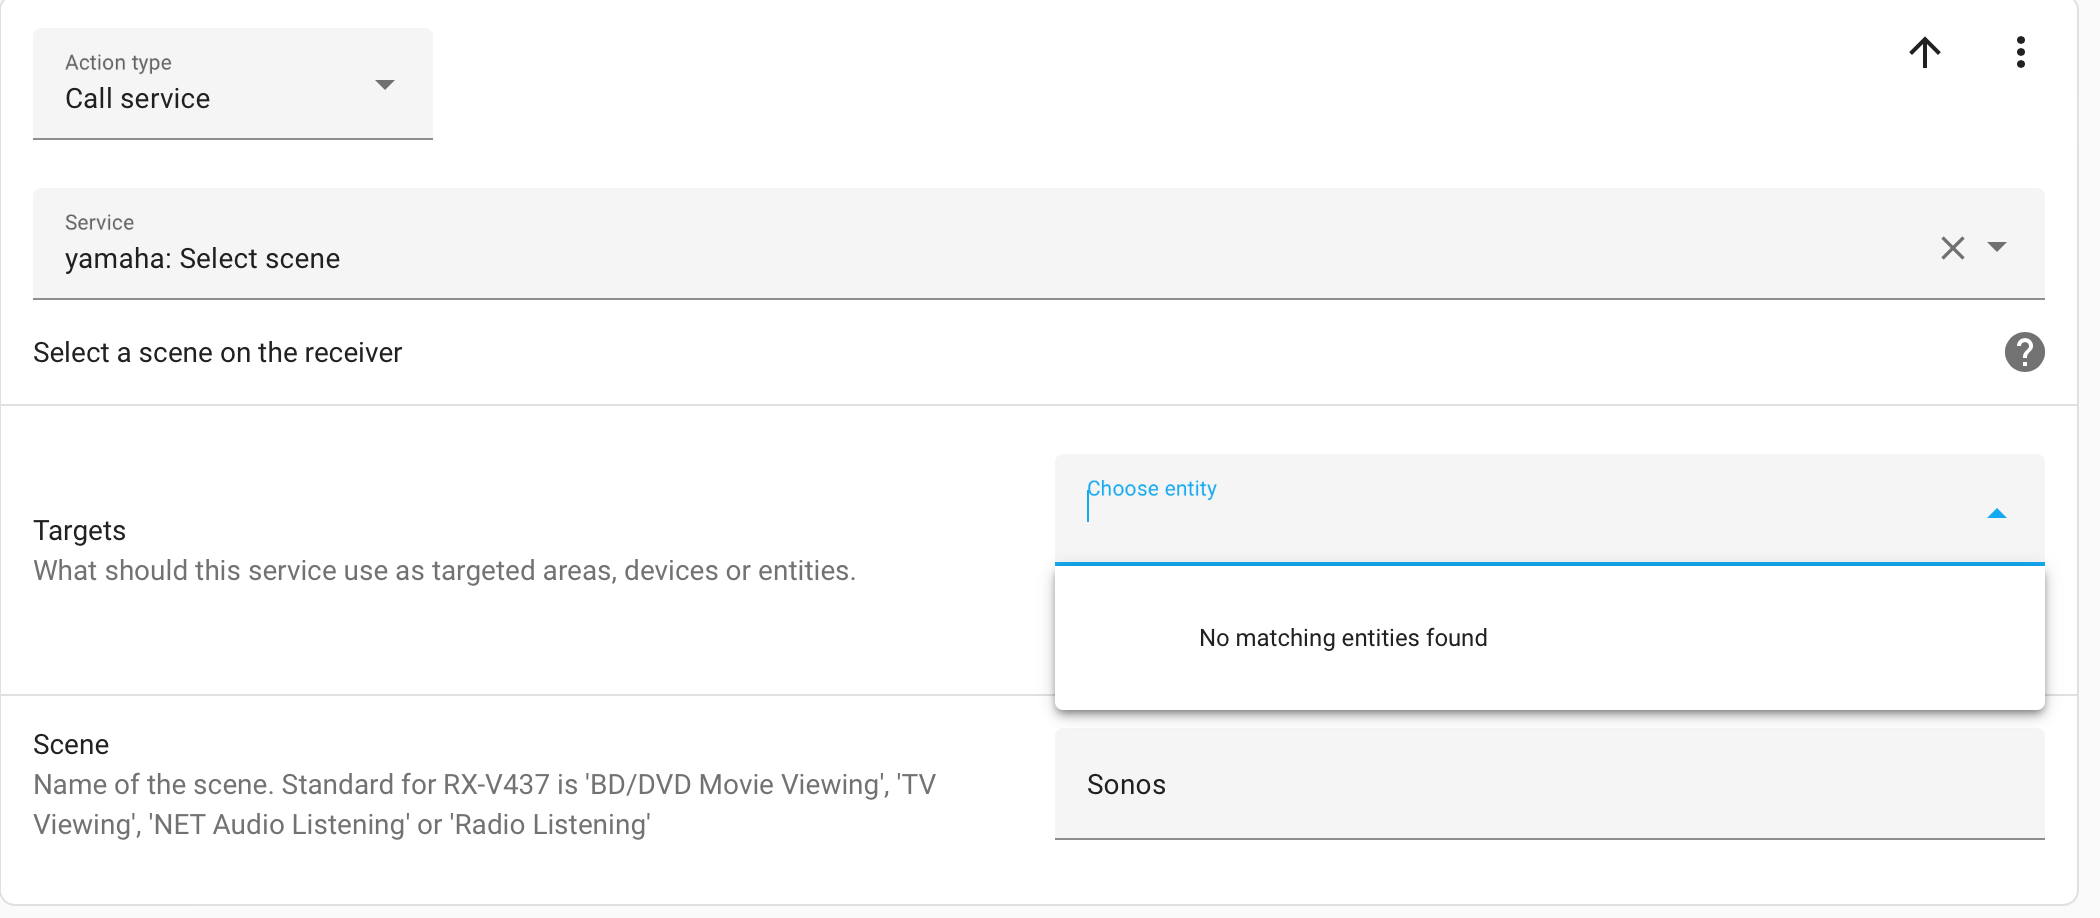Open help via the question mark icon

[2024, 352]
